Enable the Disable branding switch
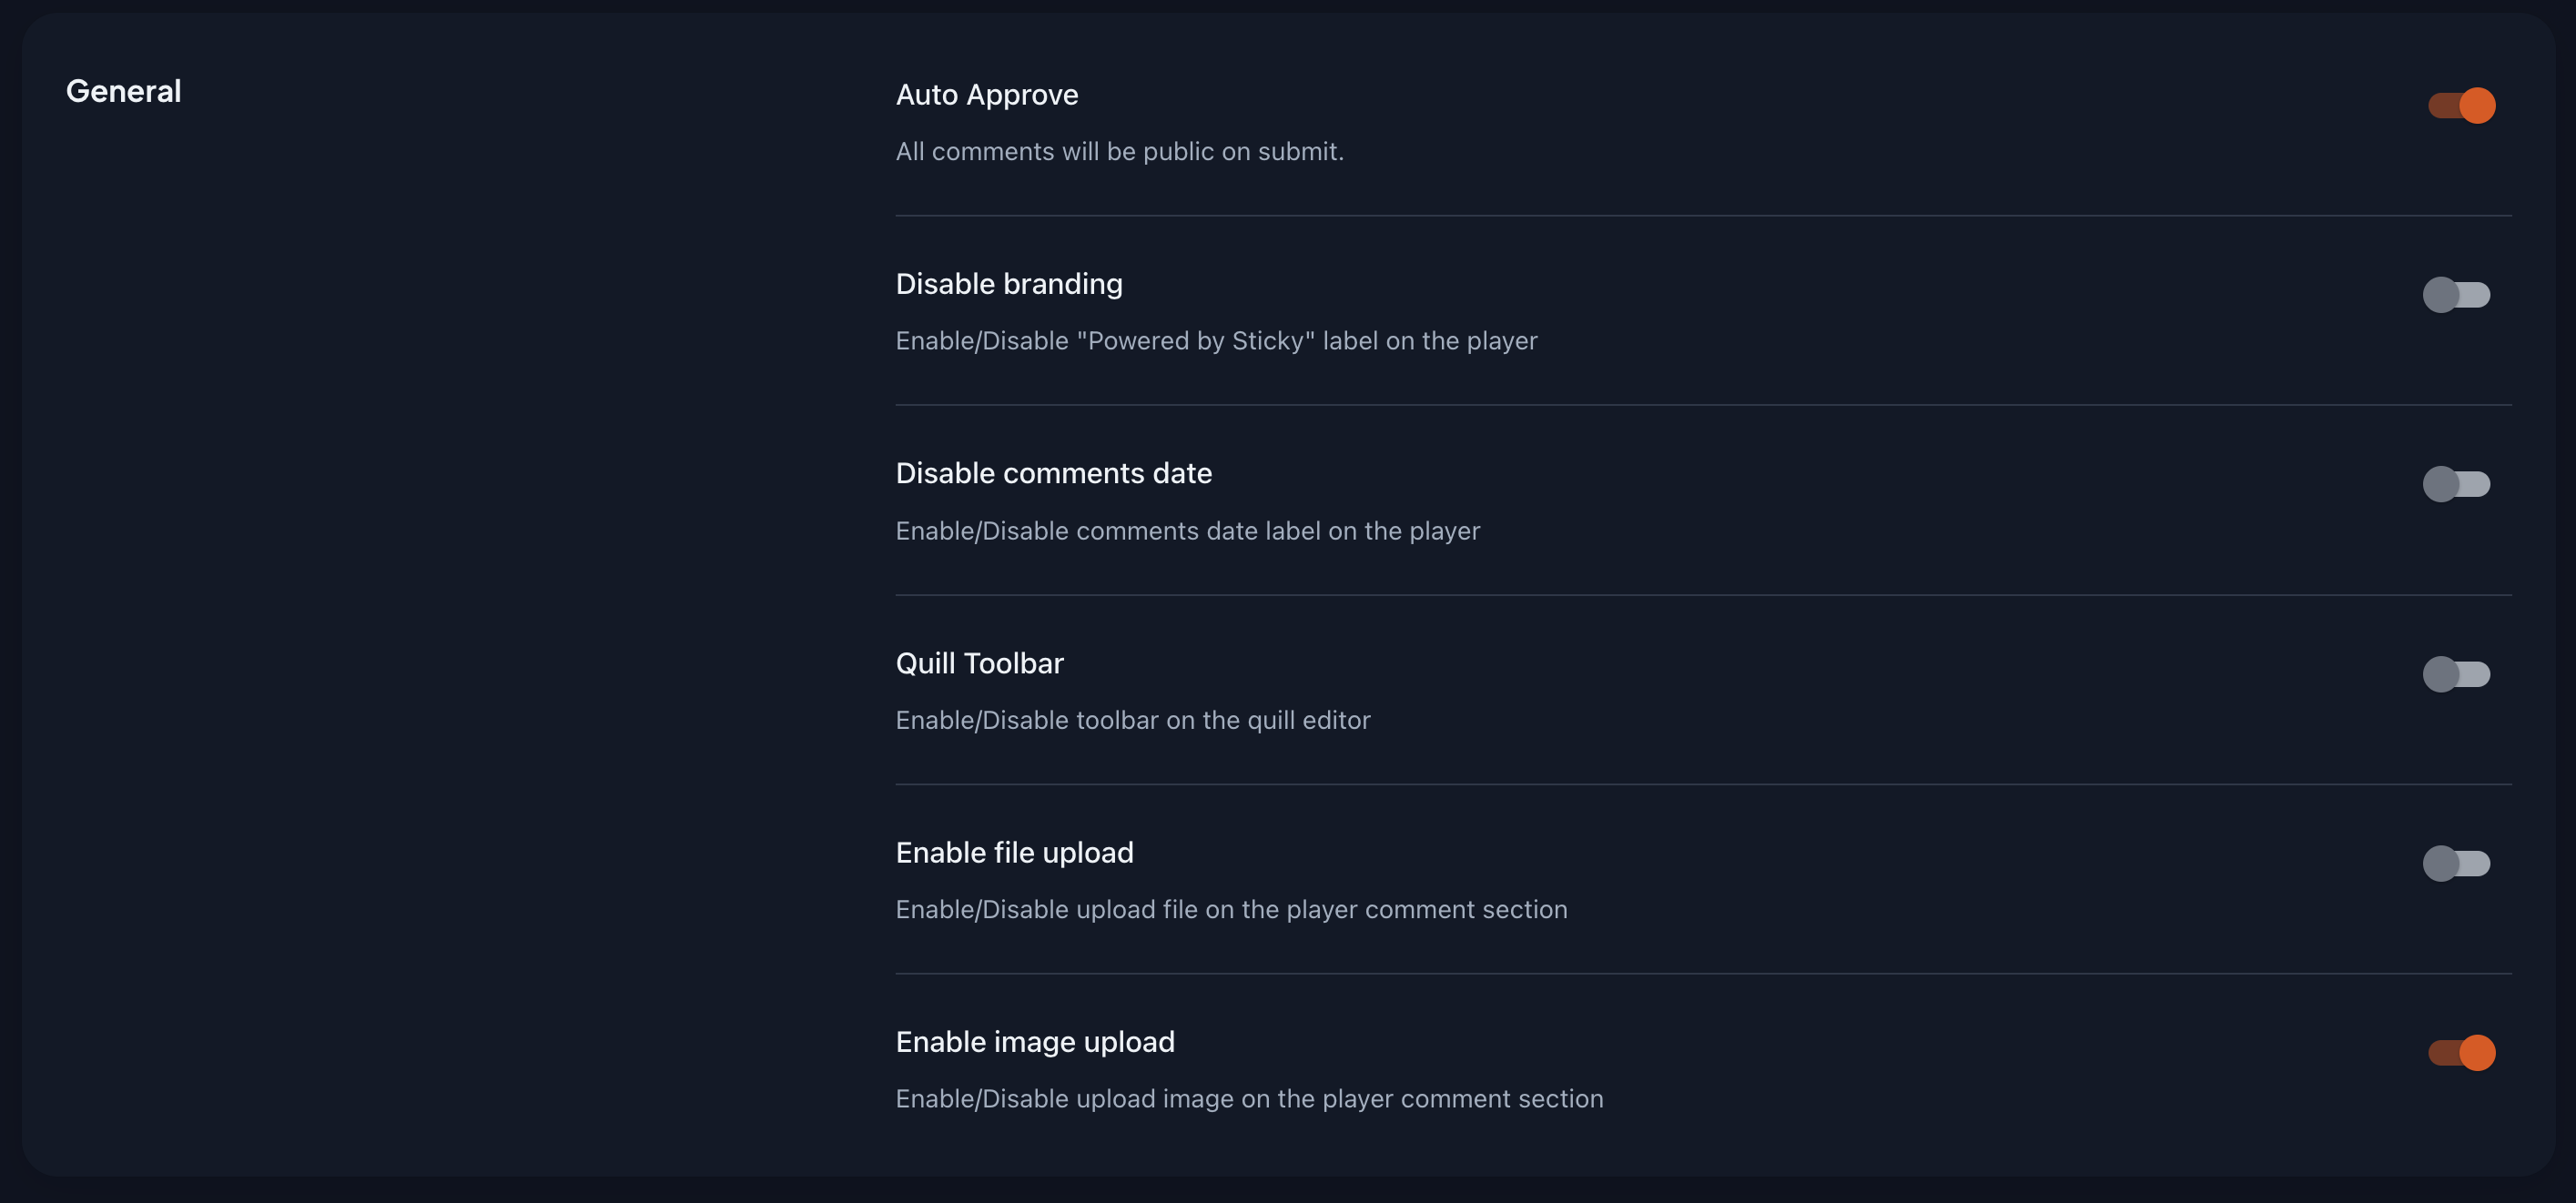 (2458, 294)
